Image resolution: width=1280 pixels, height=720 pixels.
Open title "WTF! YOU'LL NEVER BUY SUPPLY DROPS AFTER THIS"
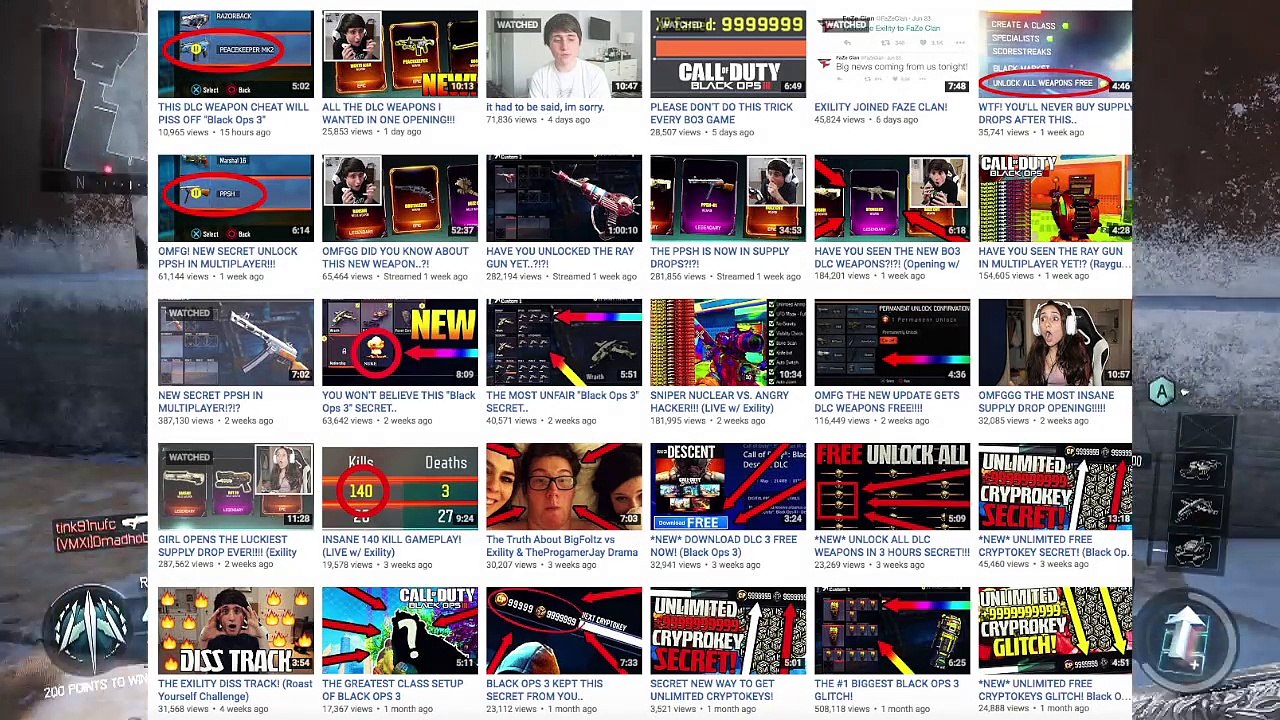(1055, 113)
